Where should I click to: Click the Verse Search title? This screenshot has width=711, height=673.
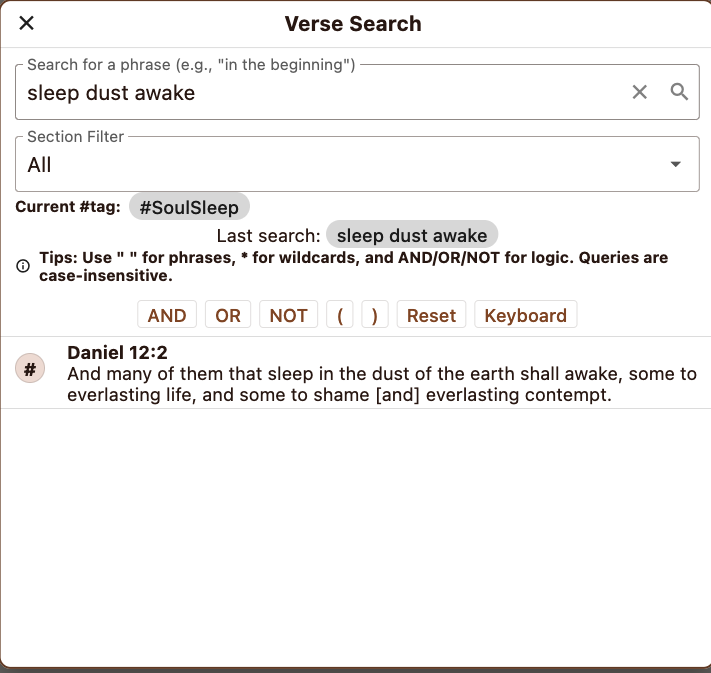pyautogui.click(x=353, y=24)
